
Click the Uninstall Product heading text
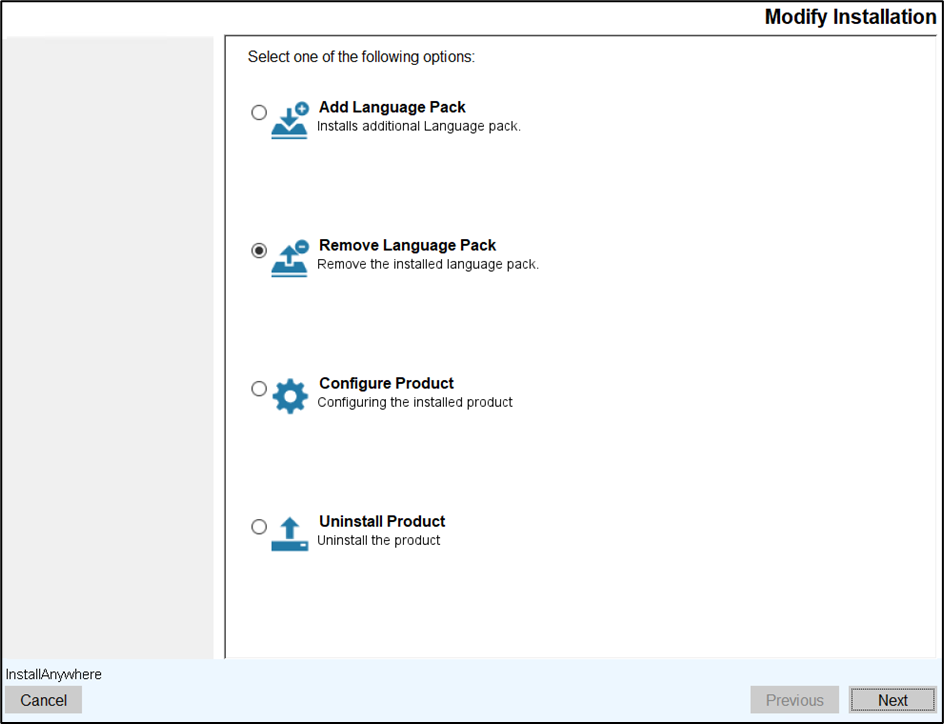click(382, 521)
